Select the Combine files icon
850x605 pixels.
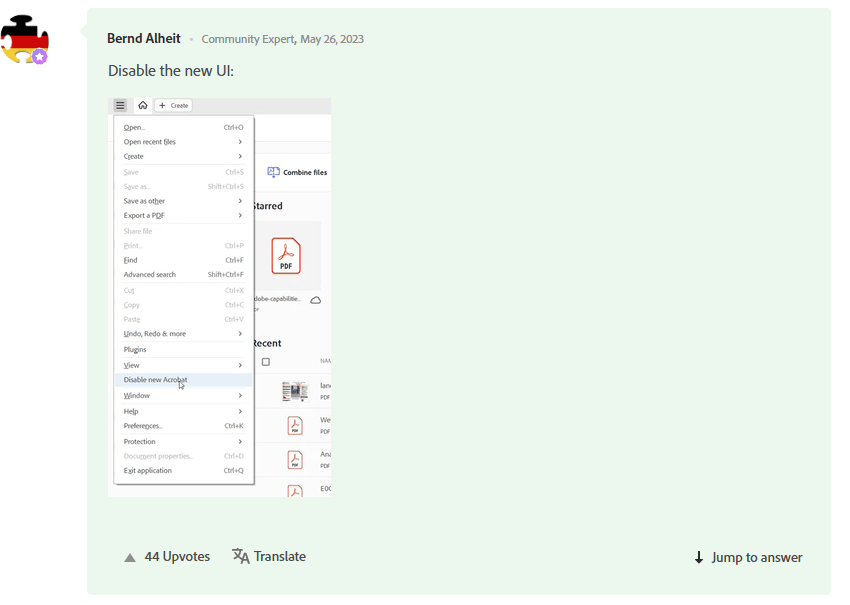273,172
